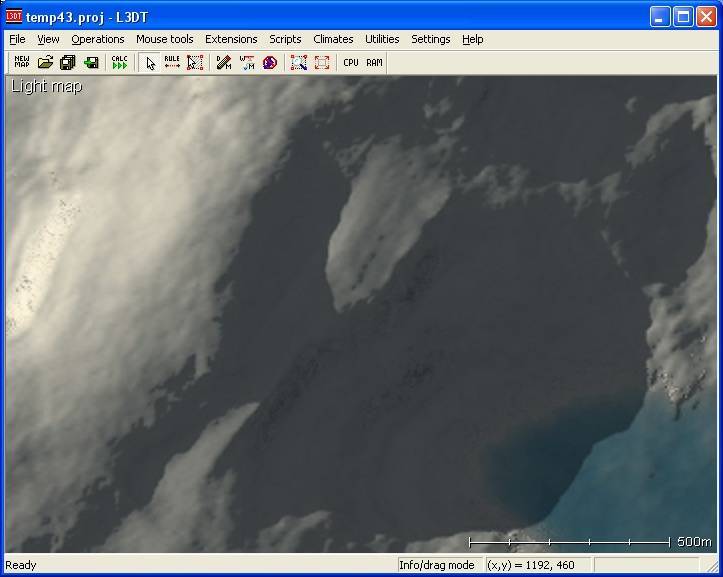Click the zoom to selection icon

(298, 62)
